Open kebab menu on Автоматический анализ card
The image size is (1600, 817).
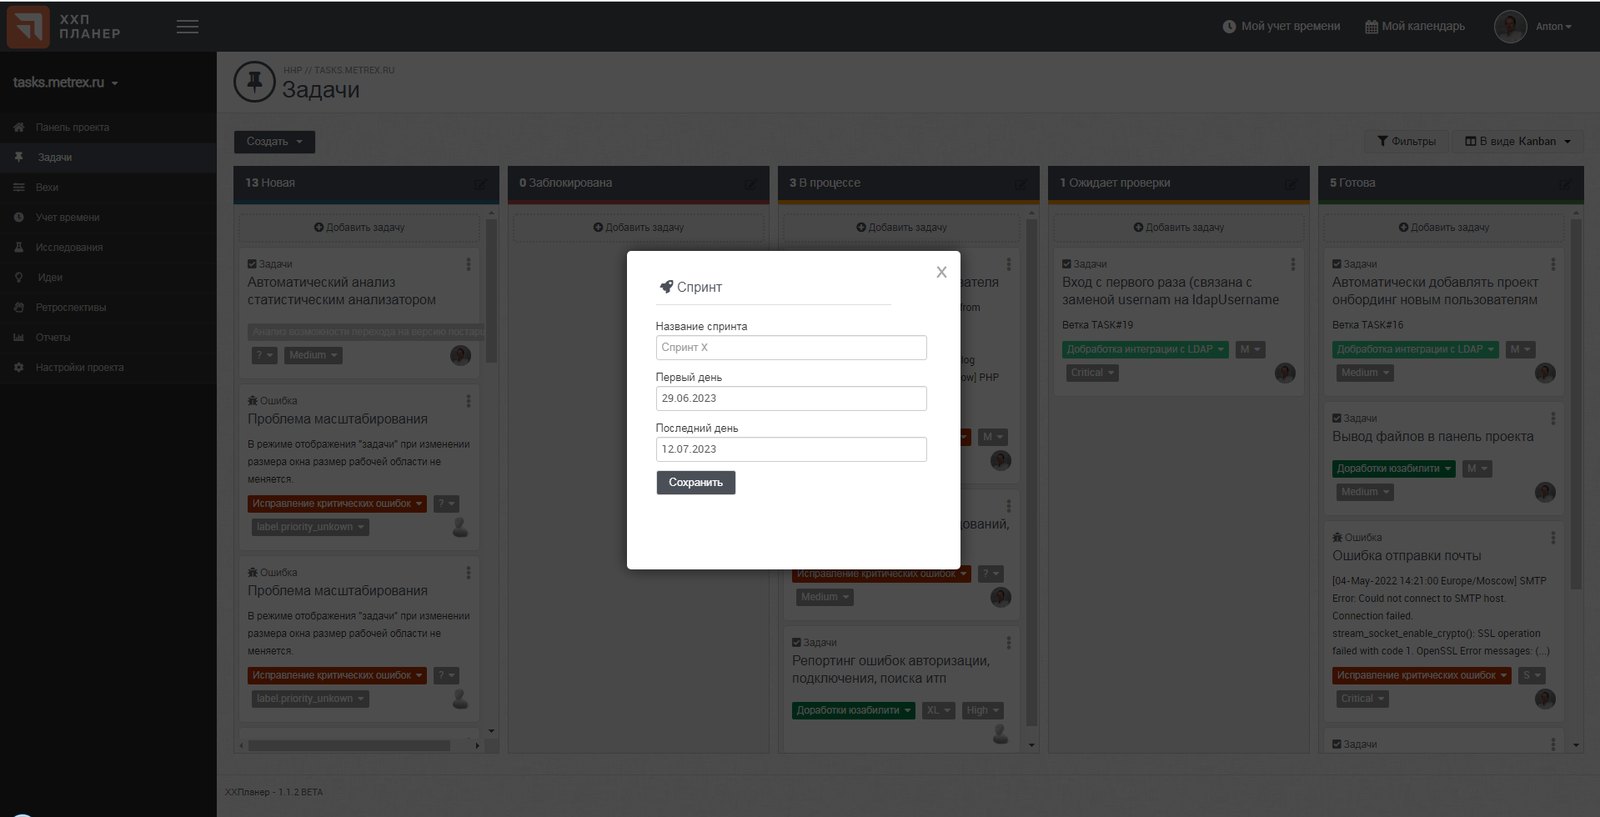[468, 264]
